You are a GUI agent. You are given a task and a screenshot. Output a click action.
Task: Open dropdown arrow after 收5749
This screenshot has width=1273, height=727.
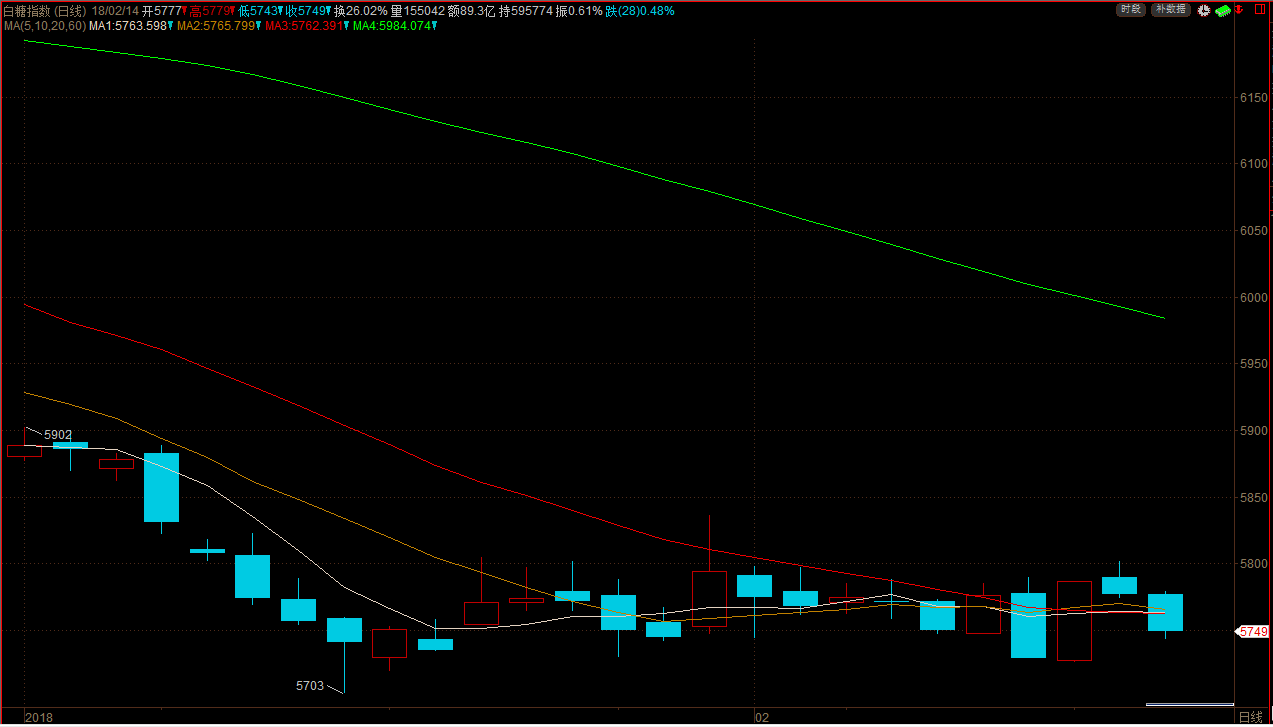[x=328, y=11]
